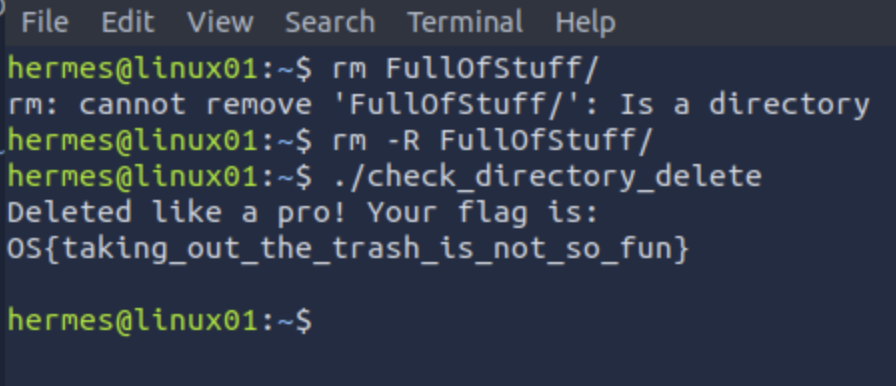Click hermes@linux01 on the check_directory_delete line
896x386 pixels.
coord(133,176)
